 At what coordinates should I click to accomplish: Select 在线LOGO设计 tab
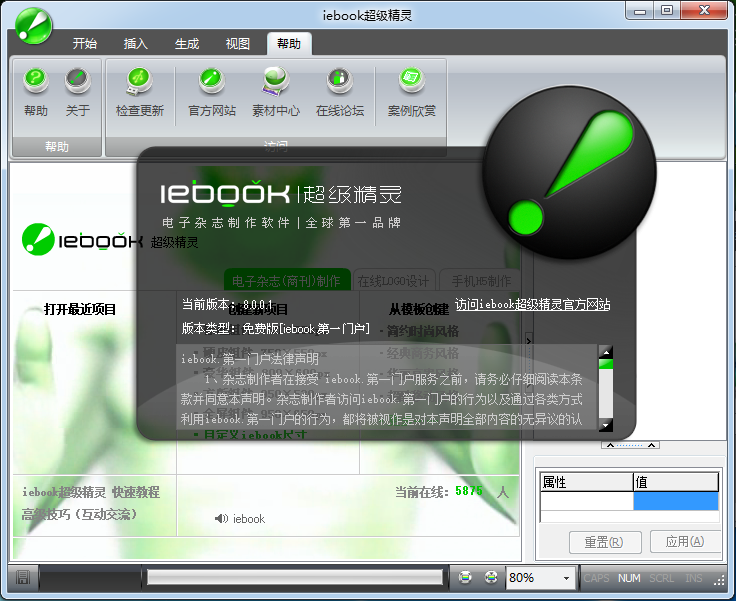pyautogui.click(x=394, y=281)
